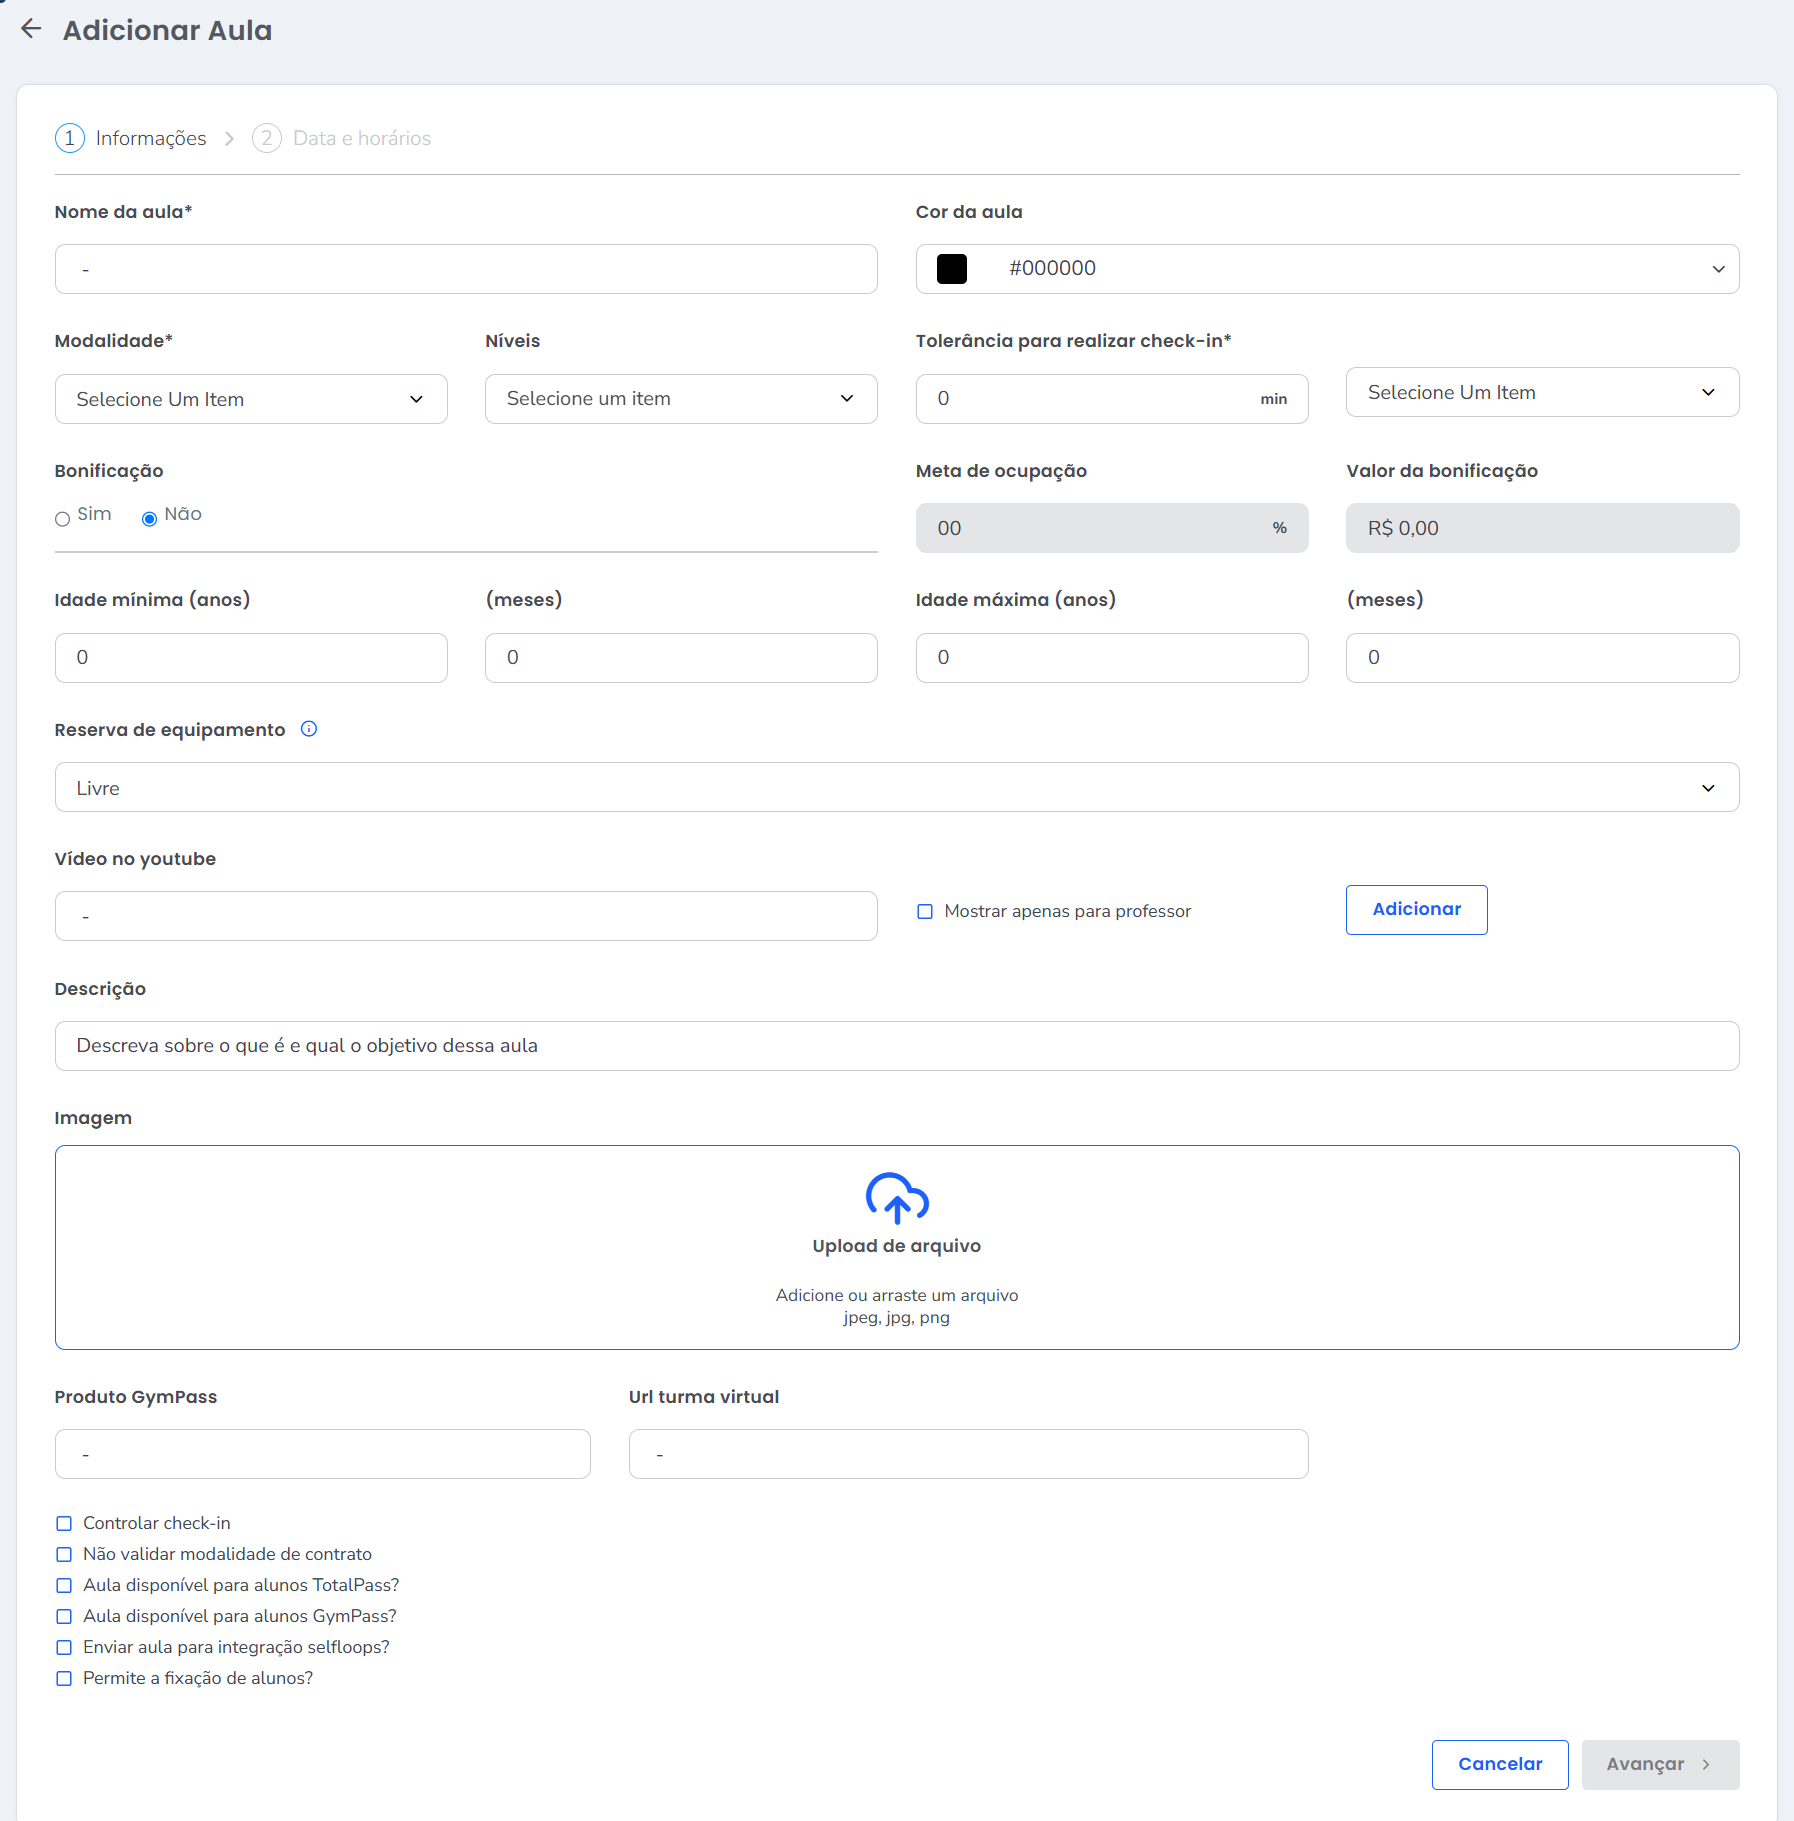Open the Modalidade dropdown
This screenshot has height=1821, width=1794.
click(251, 399)
